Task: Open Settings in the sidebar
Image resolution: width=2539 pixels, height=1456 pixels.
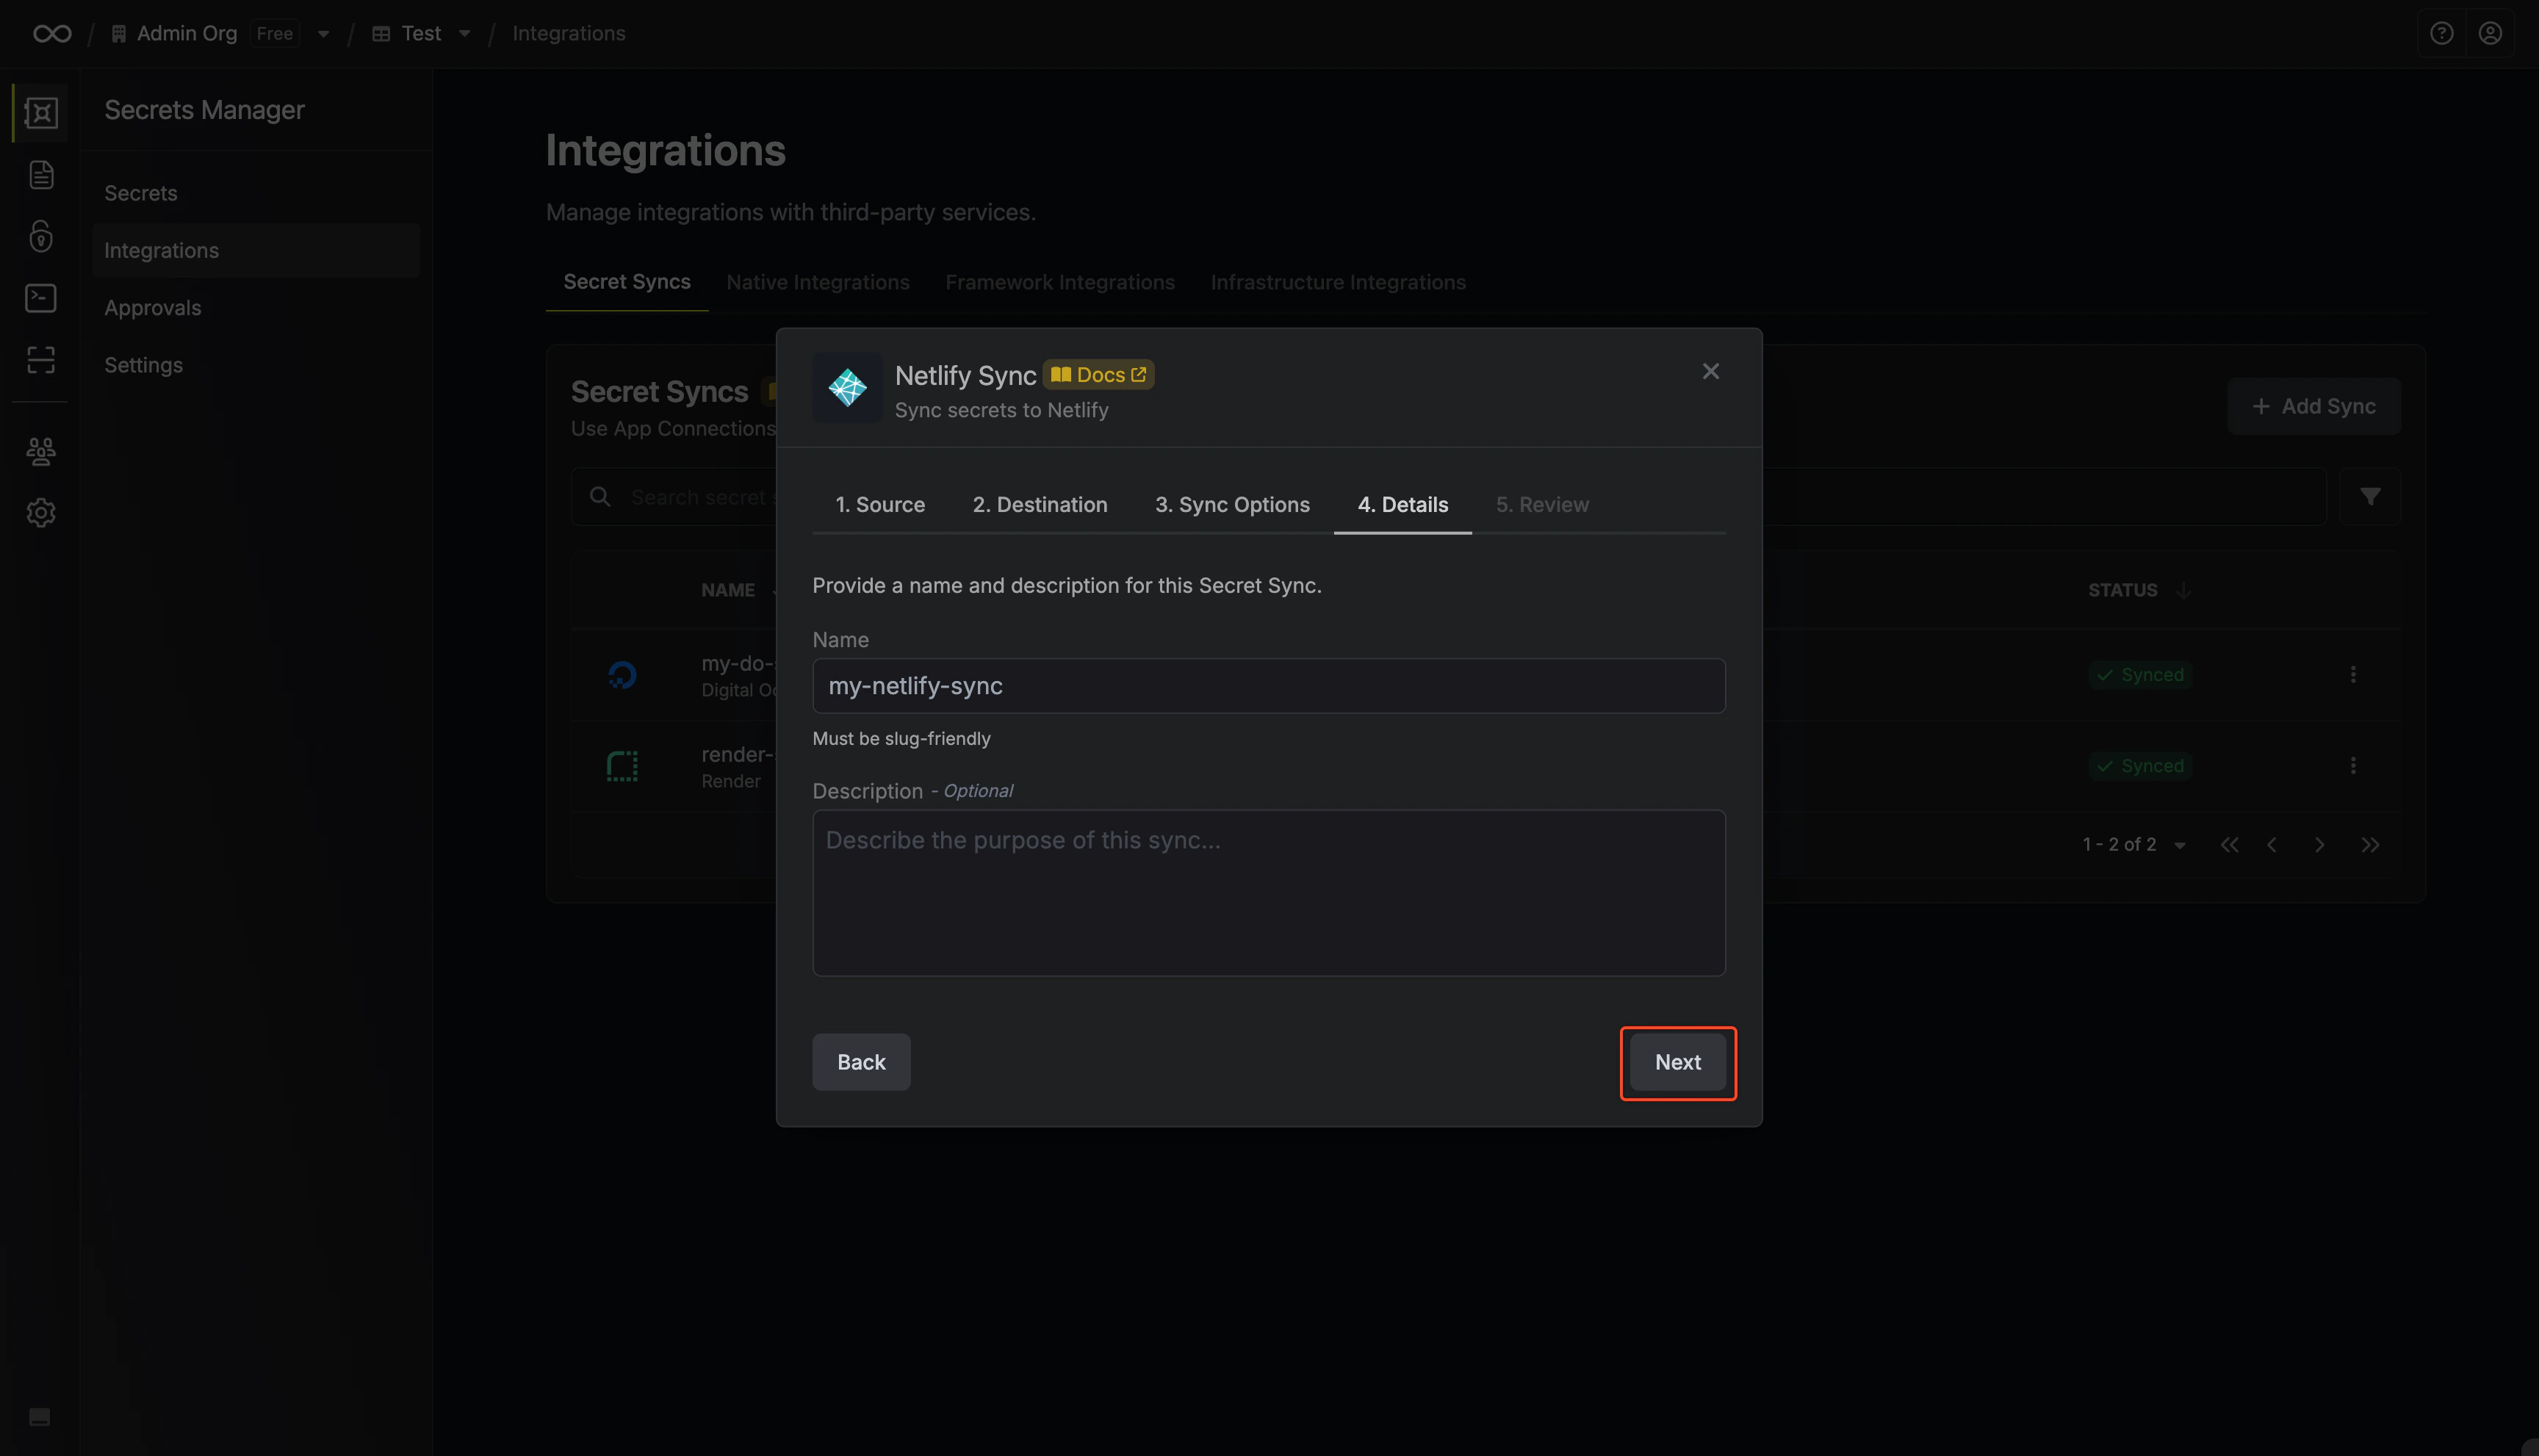Action: tap(256, 365)
